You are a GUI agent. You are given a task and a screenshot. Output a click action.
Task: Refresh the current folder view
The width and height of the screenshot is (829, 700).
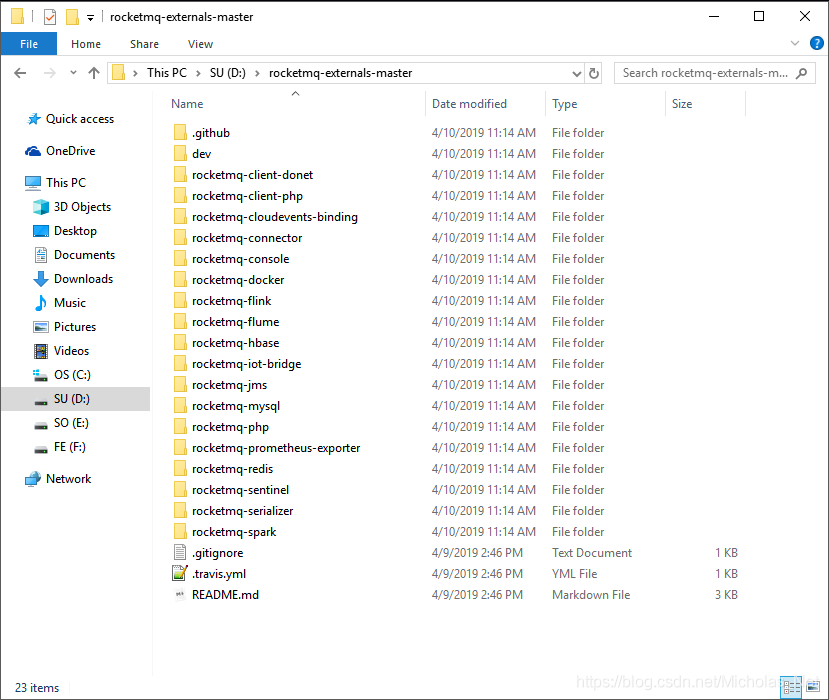594,73
